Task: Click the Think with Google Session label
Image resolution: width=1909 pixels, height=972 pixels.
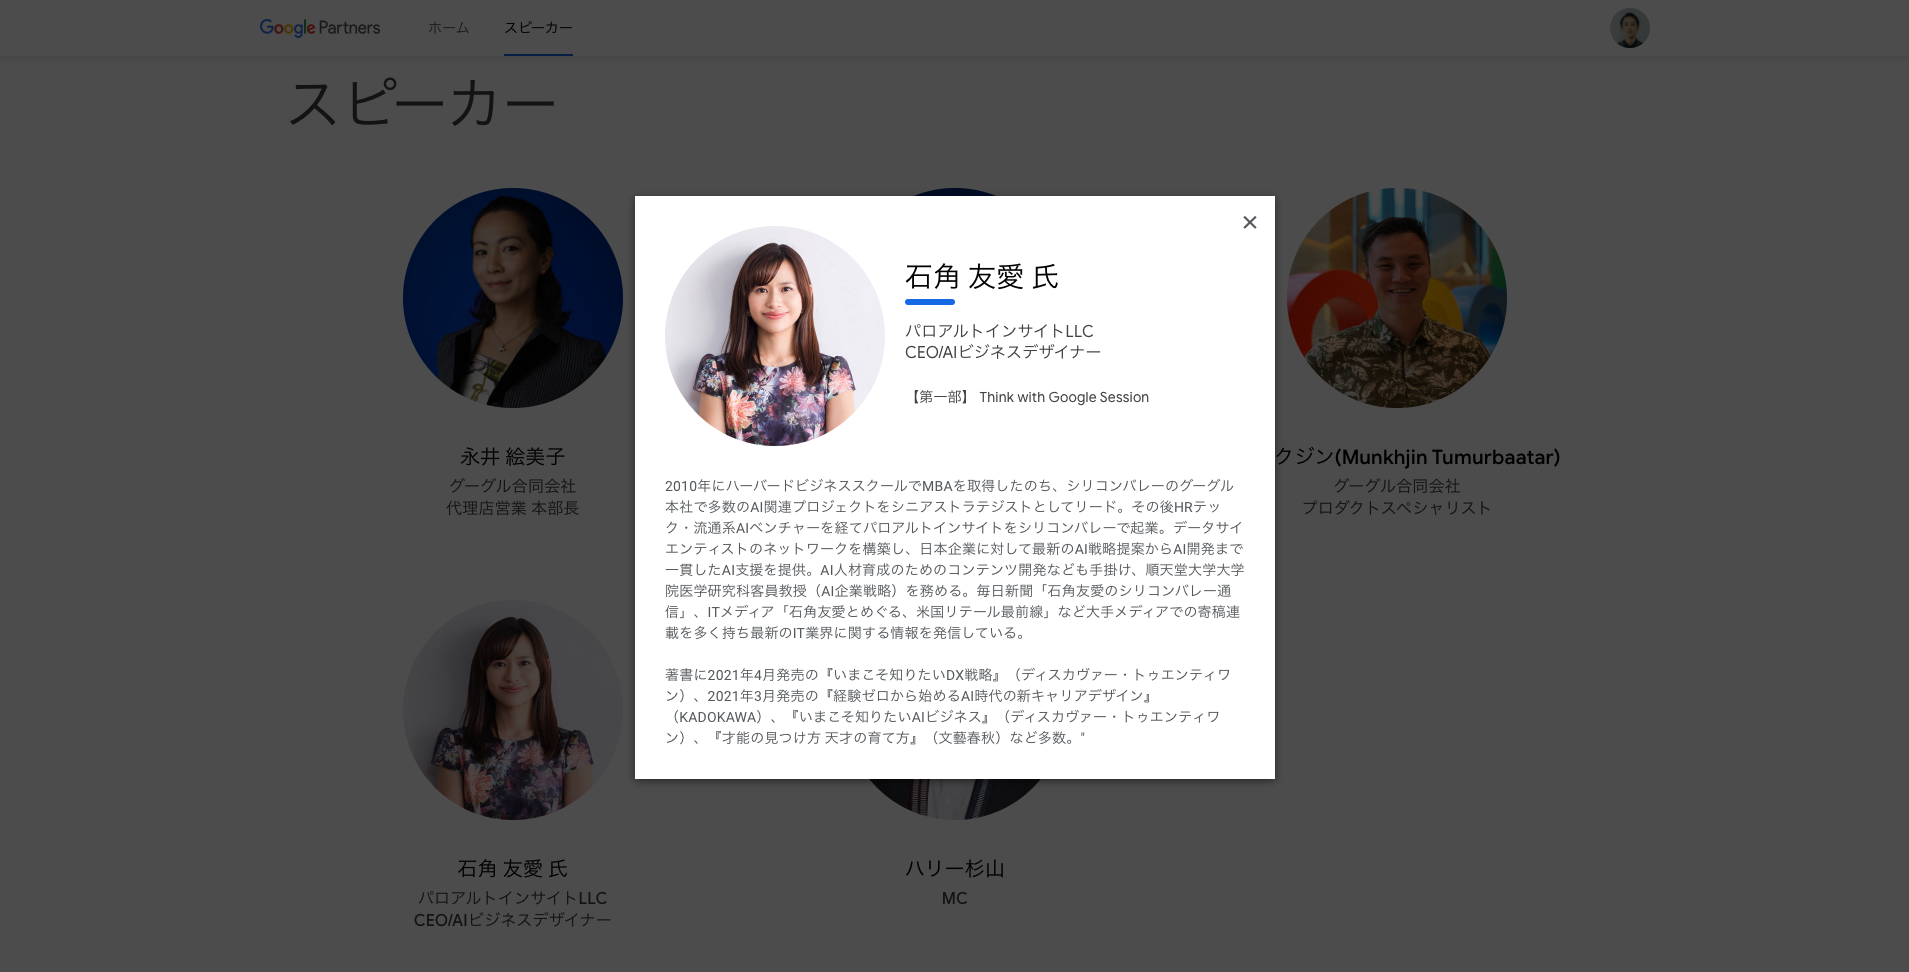Action: [1064, 397]
